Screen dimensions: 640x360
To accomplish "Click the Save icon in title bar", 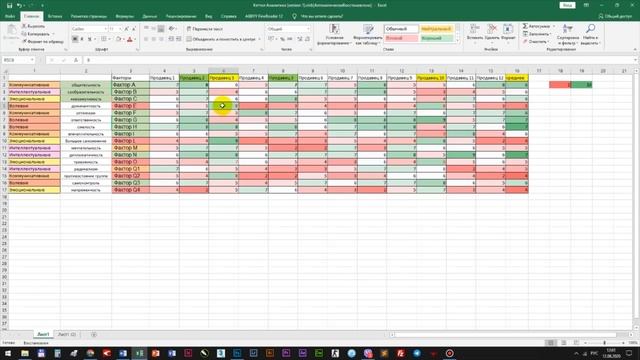I will [x=9, y=5].
